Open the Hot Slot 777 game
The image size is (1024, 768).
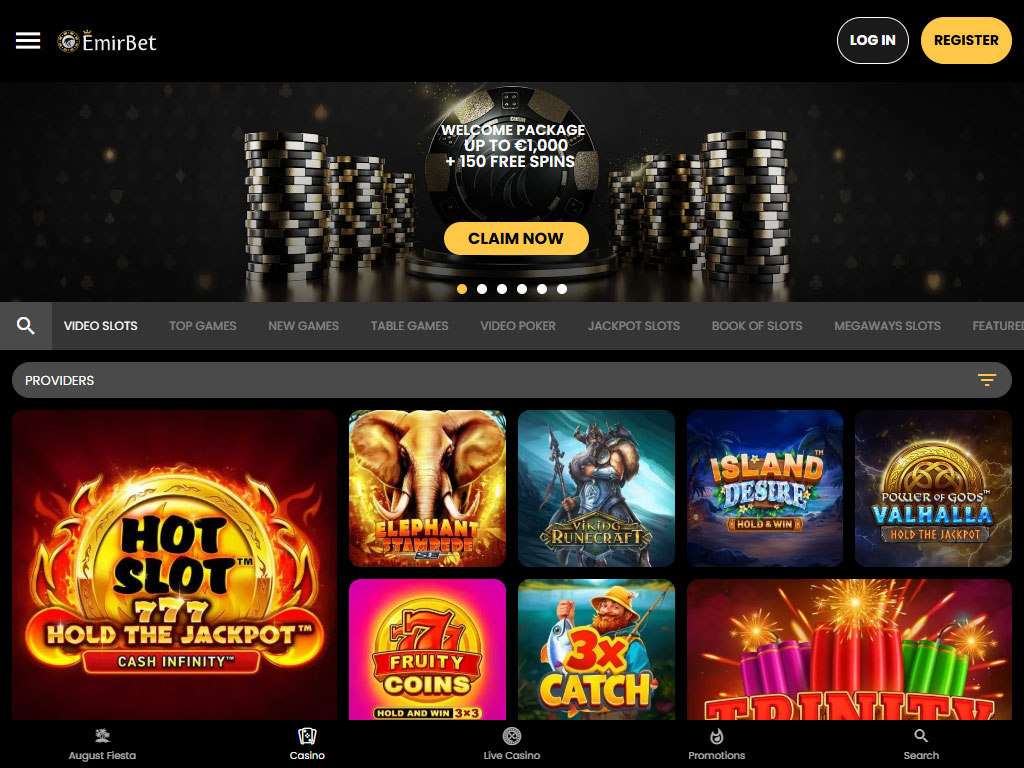[174, 565]
